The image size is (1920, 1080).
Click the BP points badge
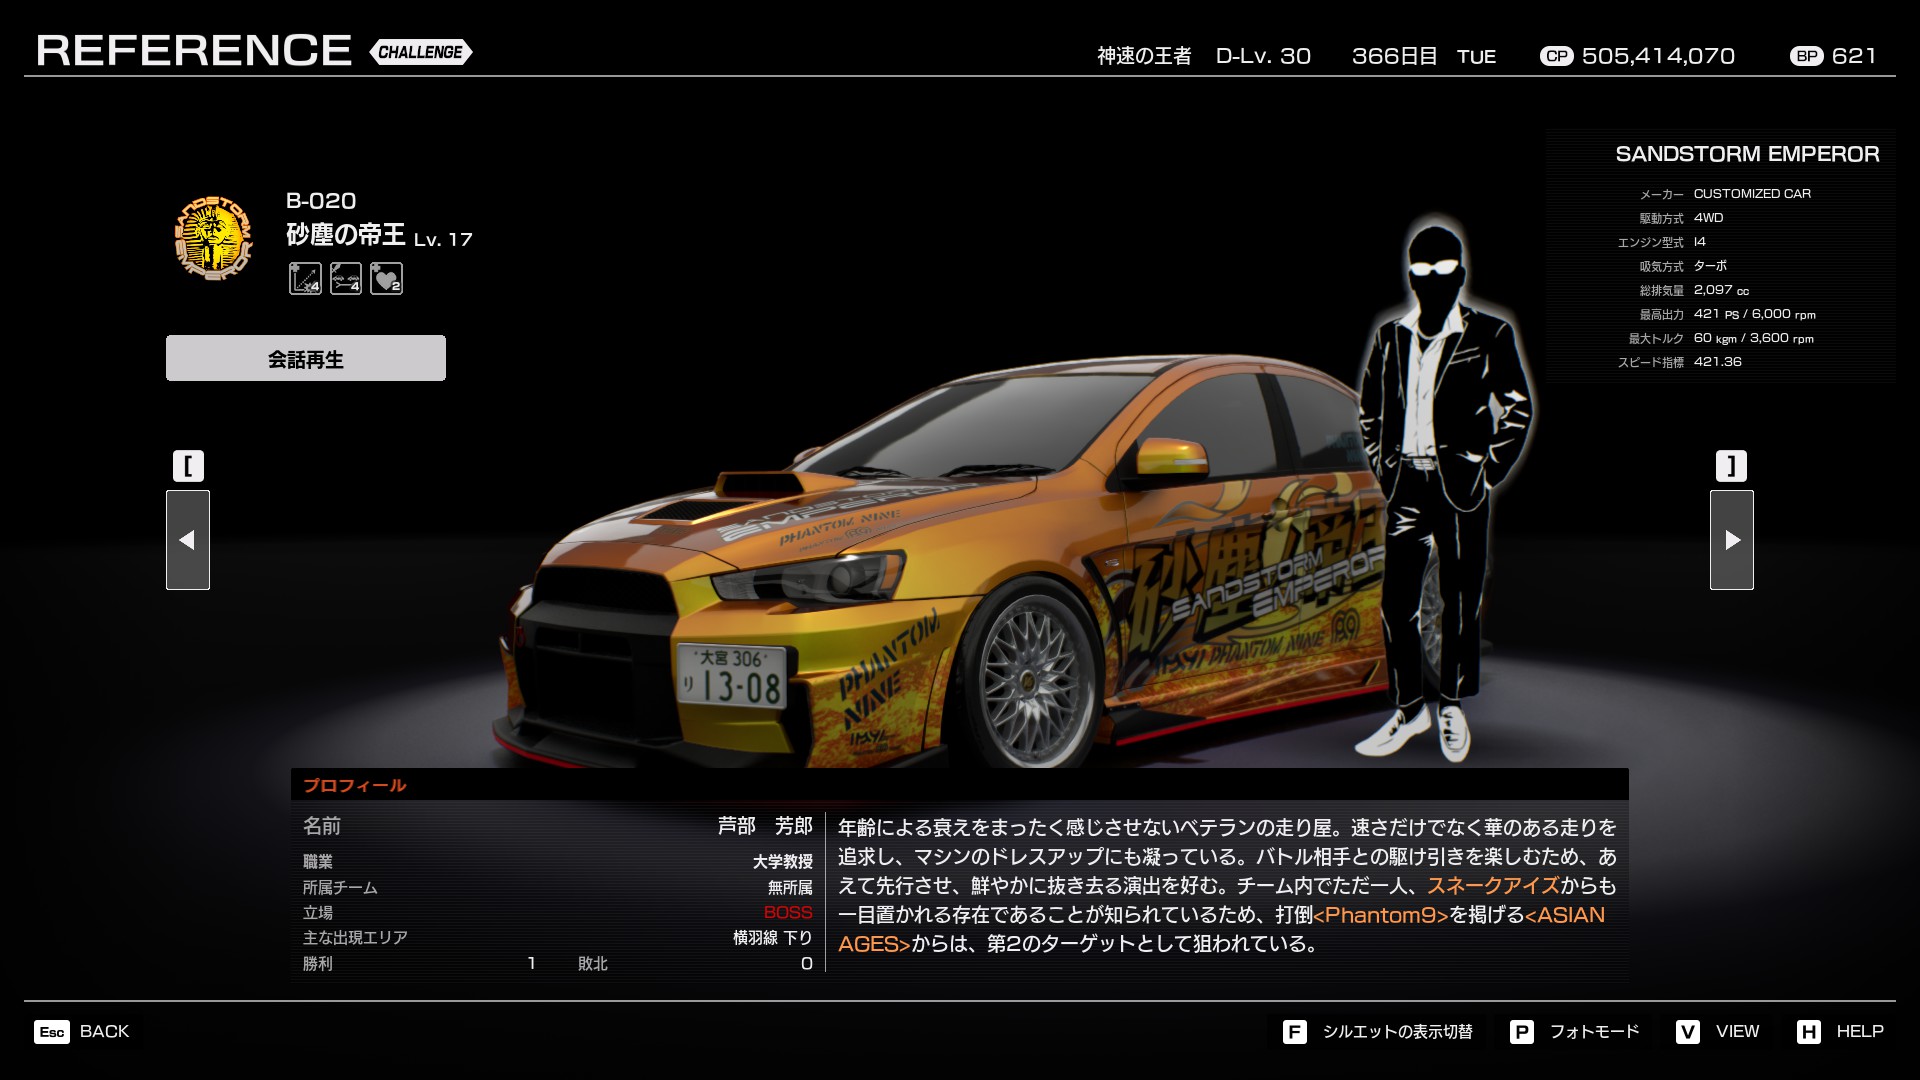pos(1806,56)
